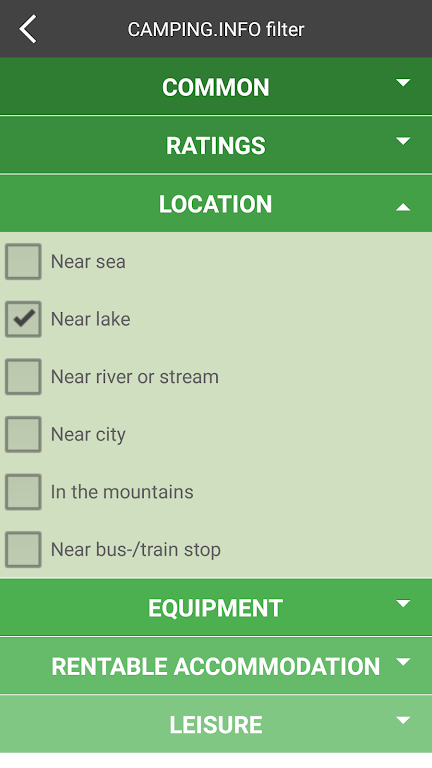
Task: Expand the RATINGS filter section
Action: point(216,145)
